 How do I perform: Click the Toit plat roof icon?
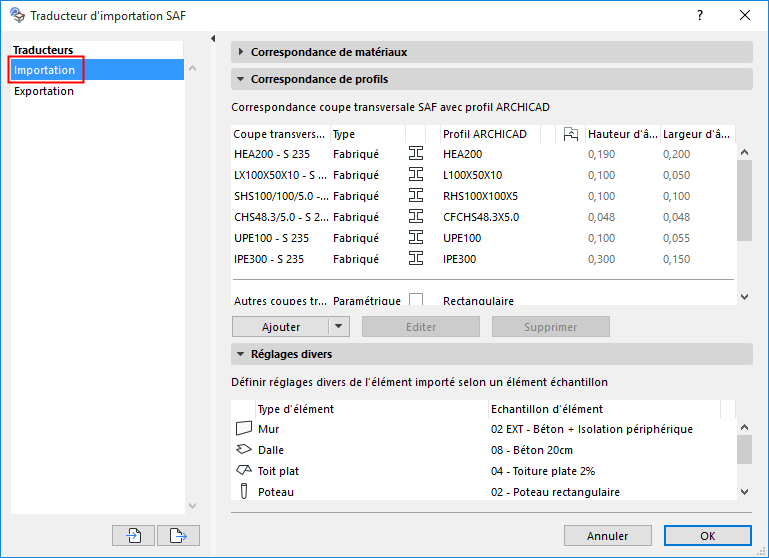coord(243,471)
